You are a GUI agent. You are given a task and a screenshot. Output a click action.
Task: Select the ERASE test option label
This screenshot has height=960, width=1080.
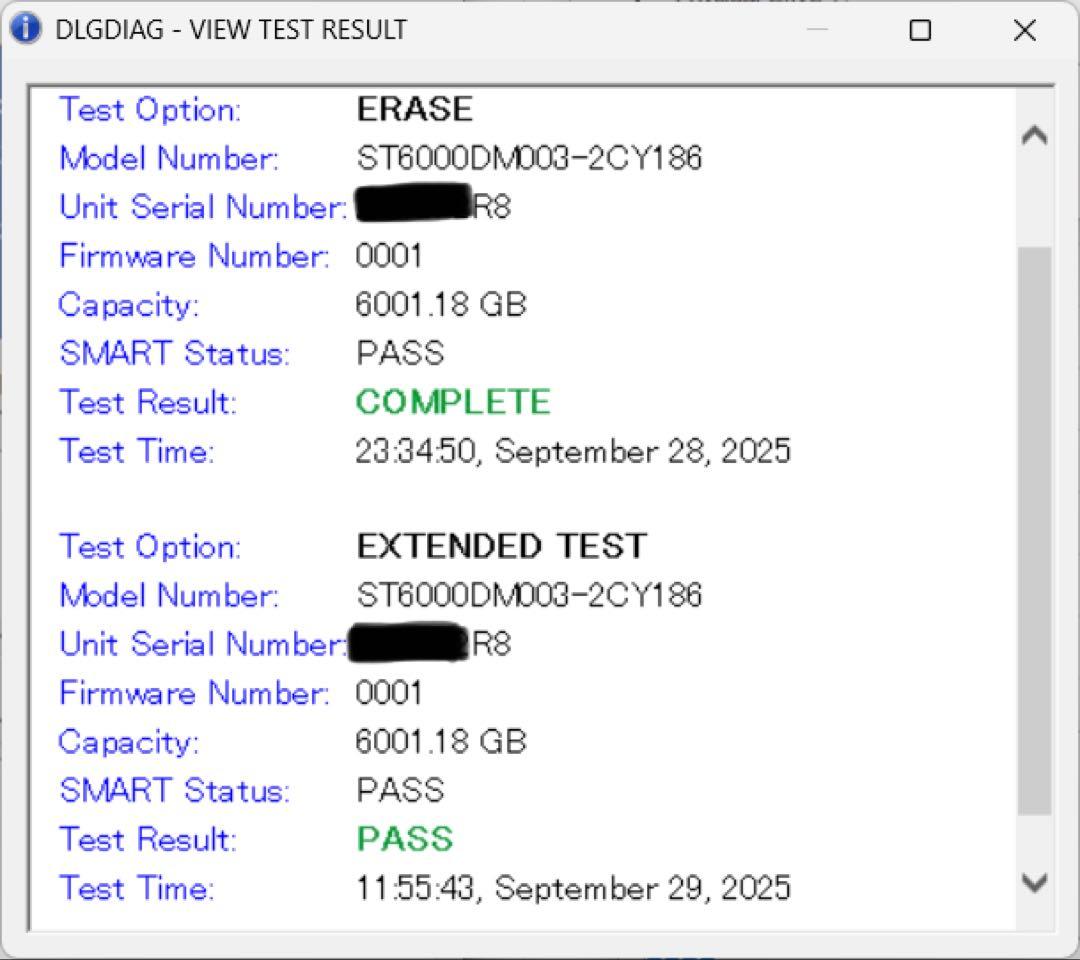pos(414,110)
